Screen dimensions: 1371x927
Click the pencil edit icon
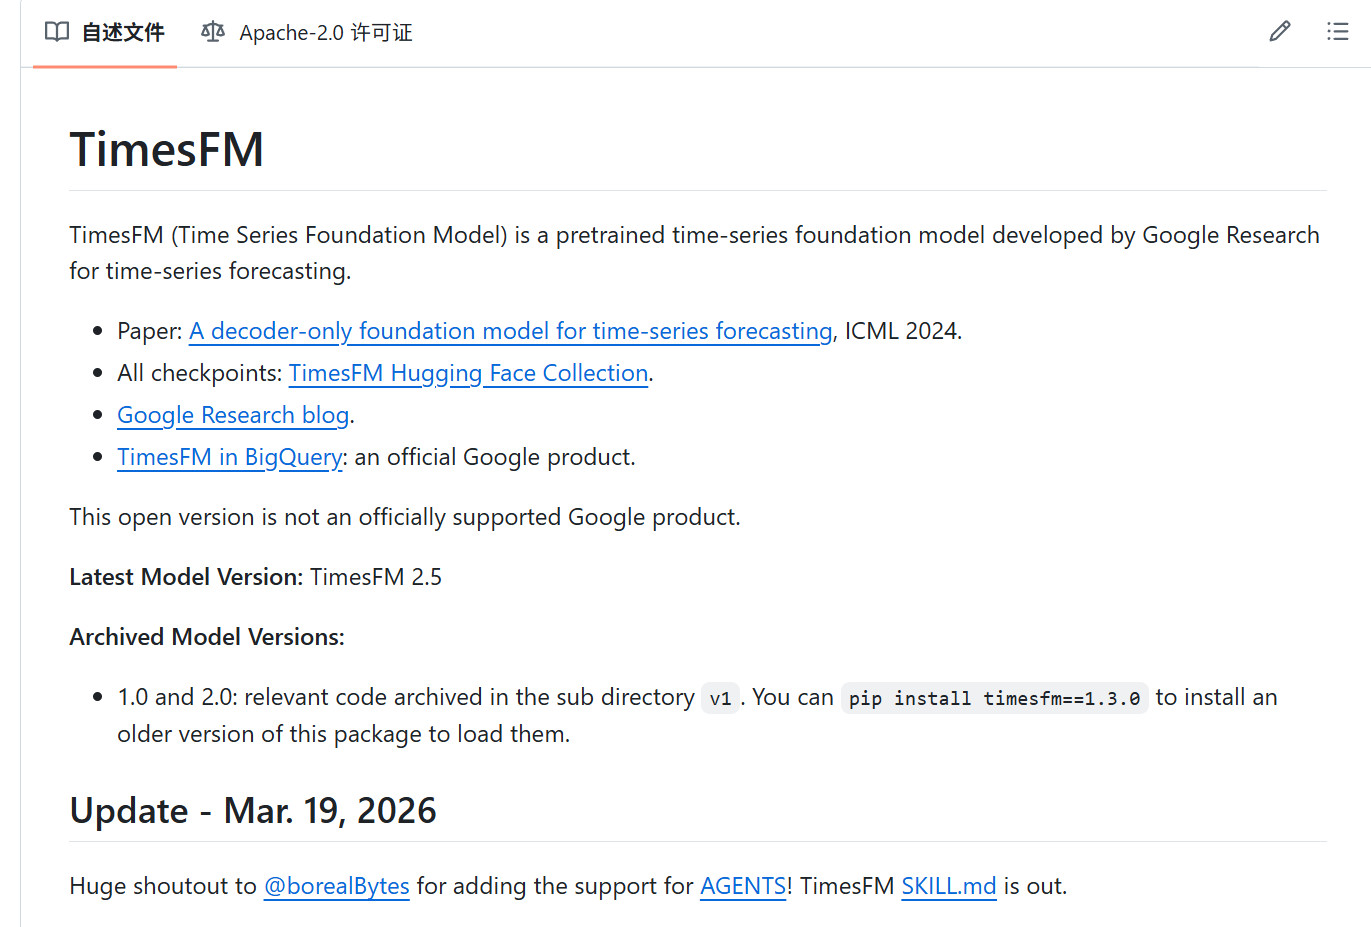click(x=1279, y=32)
